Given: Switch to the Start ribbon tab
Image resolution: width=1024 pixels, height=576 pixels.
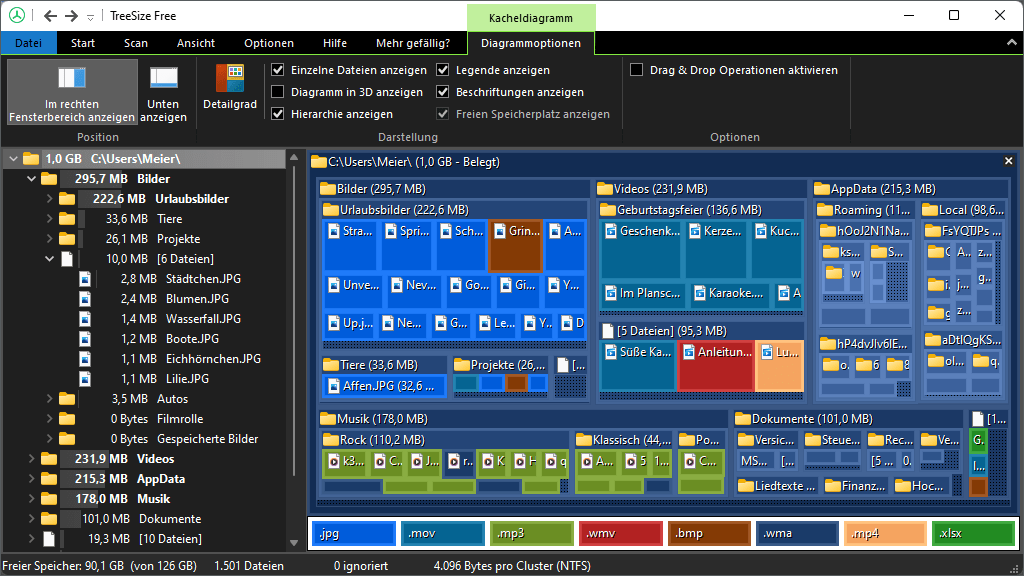Looking at the screenshot, I should pyautogui.click(x=83, y=43).
